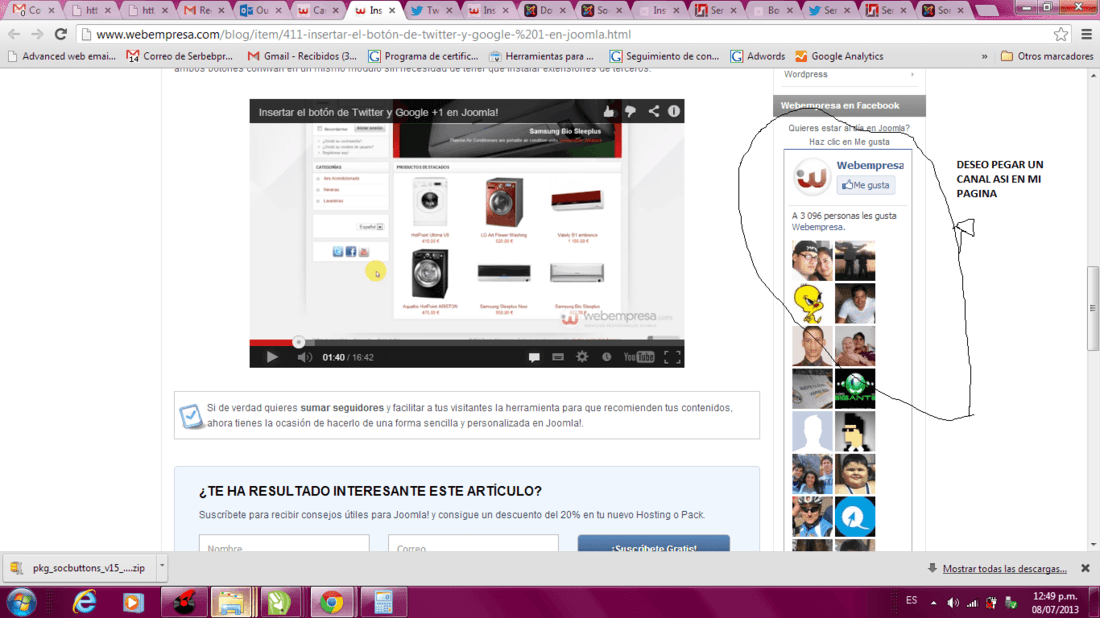Close the active Ins tab
This screenshot has height=618, width=1100.
point(392,11)
